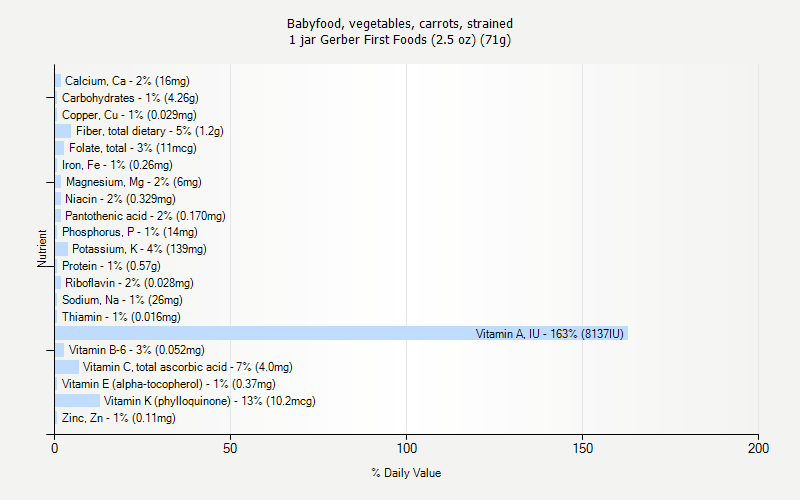Select 'Folate, total - 3% (11mcg)' label
This screenshot has height=500, width=800.
tap(133, 148)
